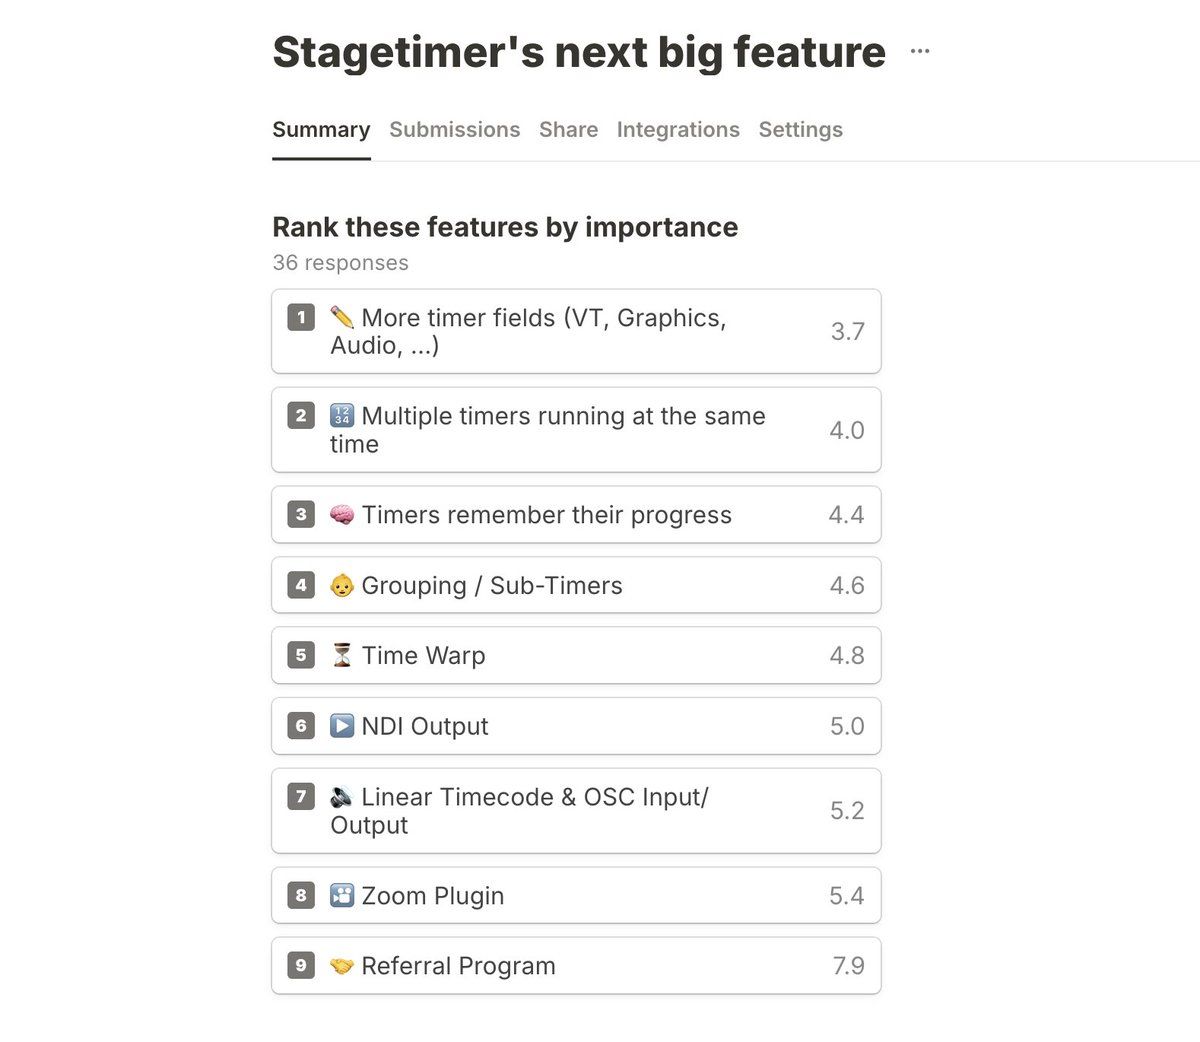Go to the Integrations tab
Viewport: 1200px width, 1042px height.
pos(678,130)
